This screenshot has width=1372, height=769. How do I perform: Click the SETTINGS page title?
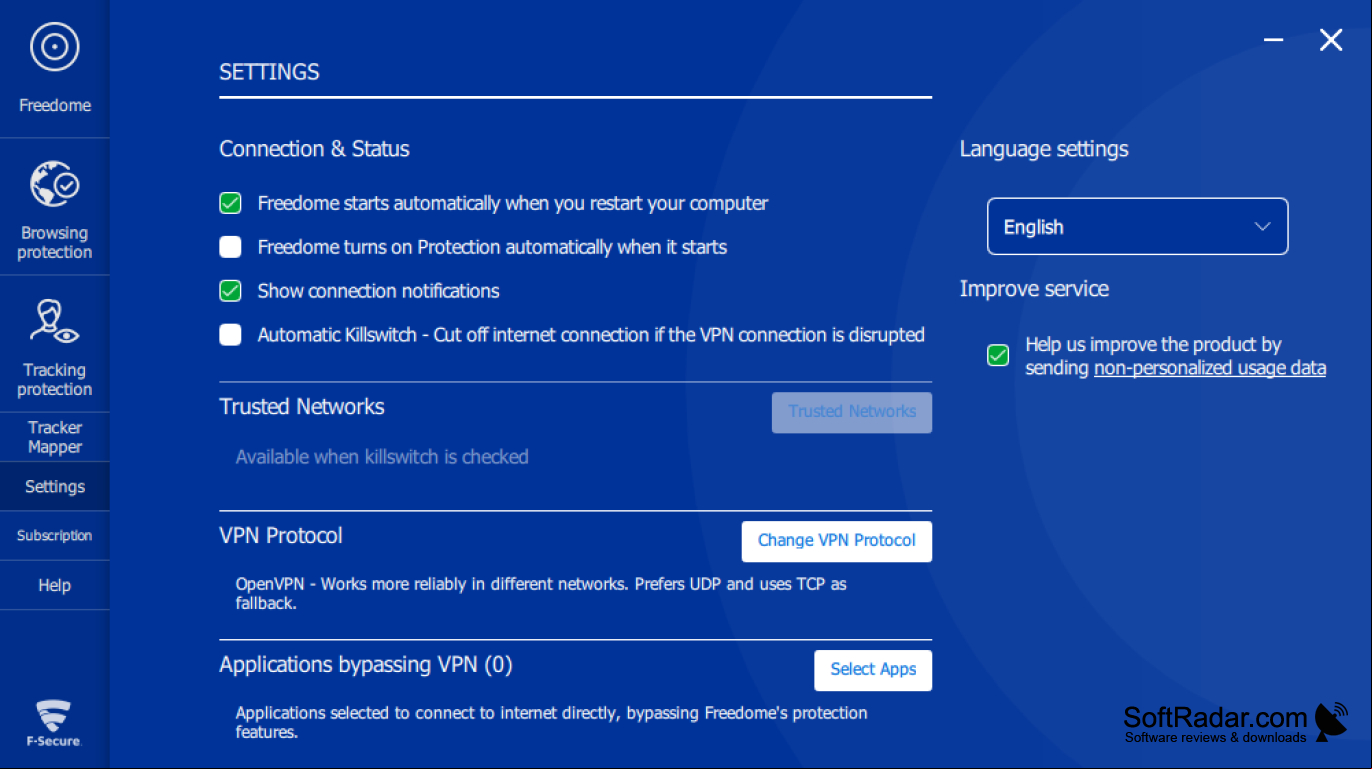269,72
